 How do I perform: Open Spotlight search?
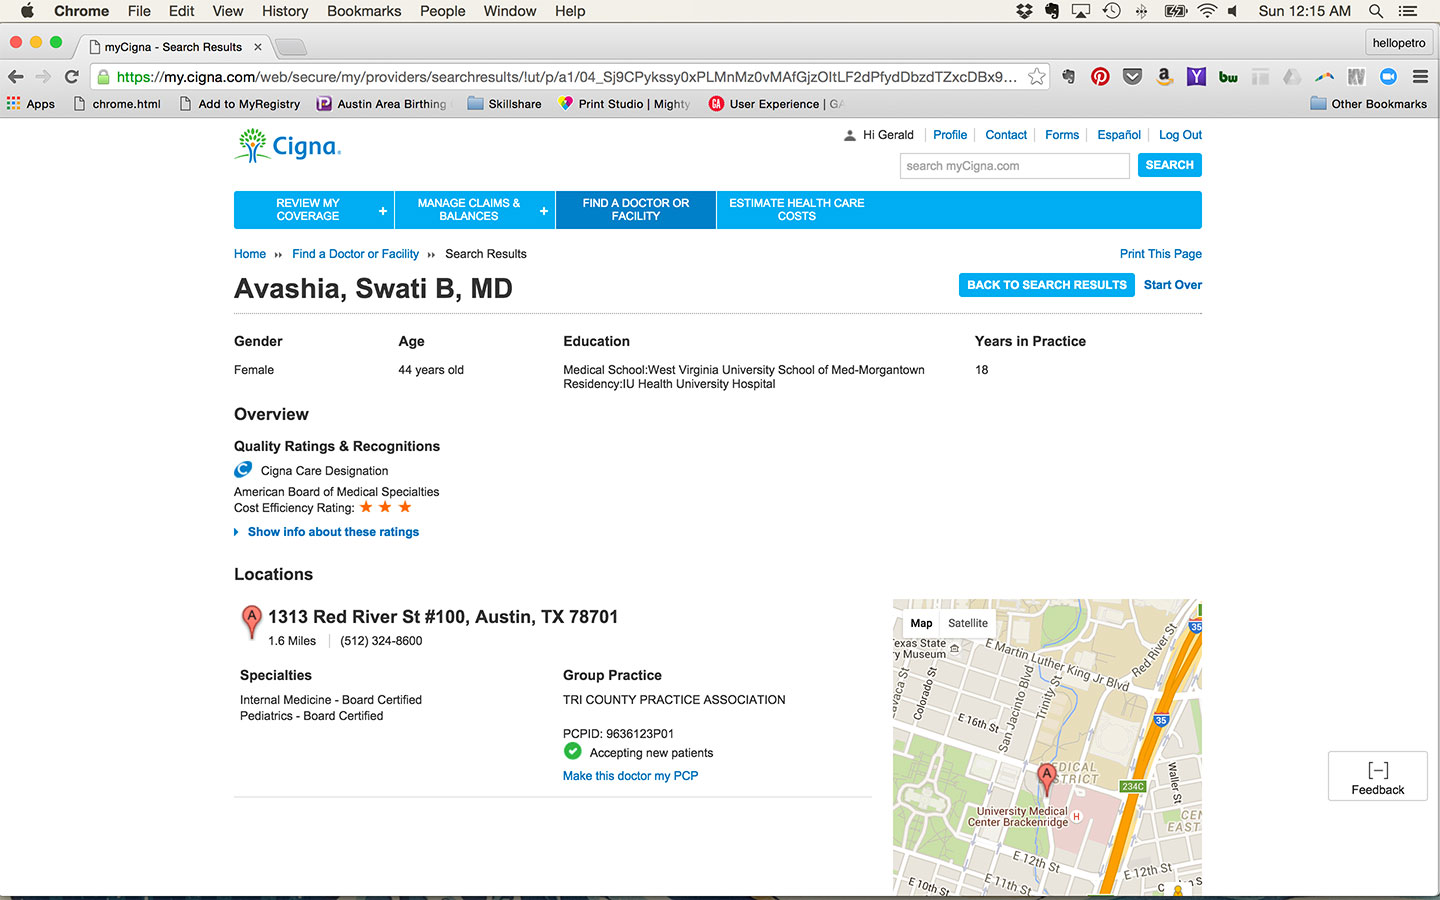pos(1376,11)
